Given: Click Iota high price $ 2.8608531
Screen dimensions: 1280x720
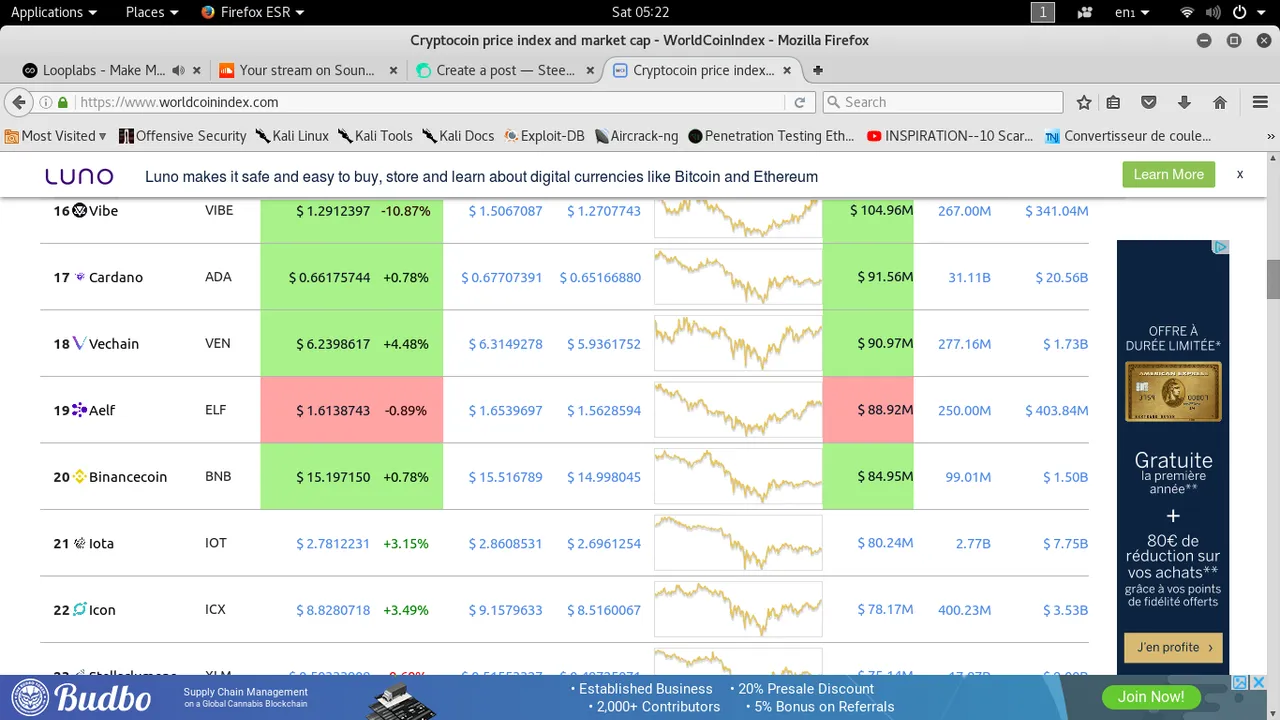Looking at the screenshot, I should point(506,543).
